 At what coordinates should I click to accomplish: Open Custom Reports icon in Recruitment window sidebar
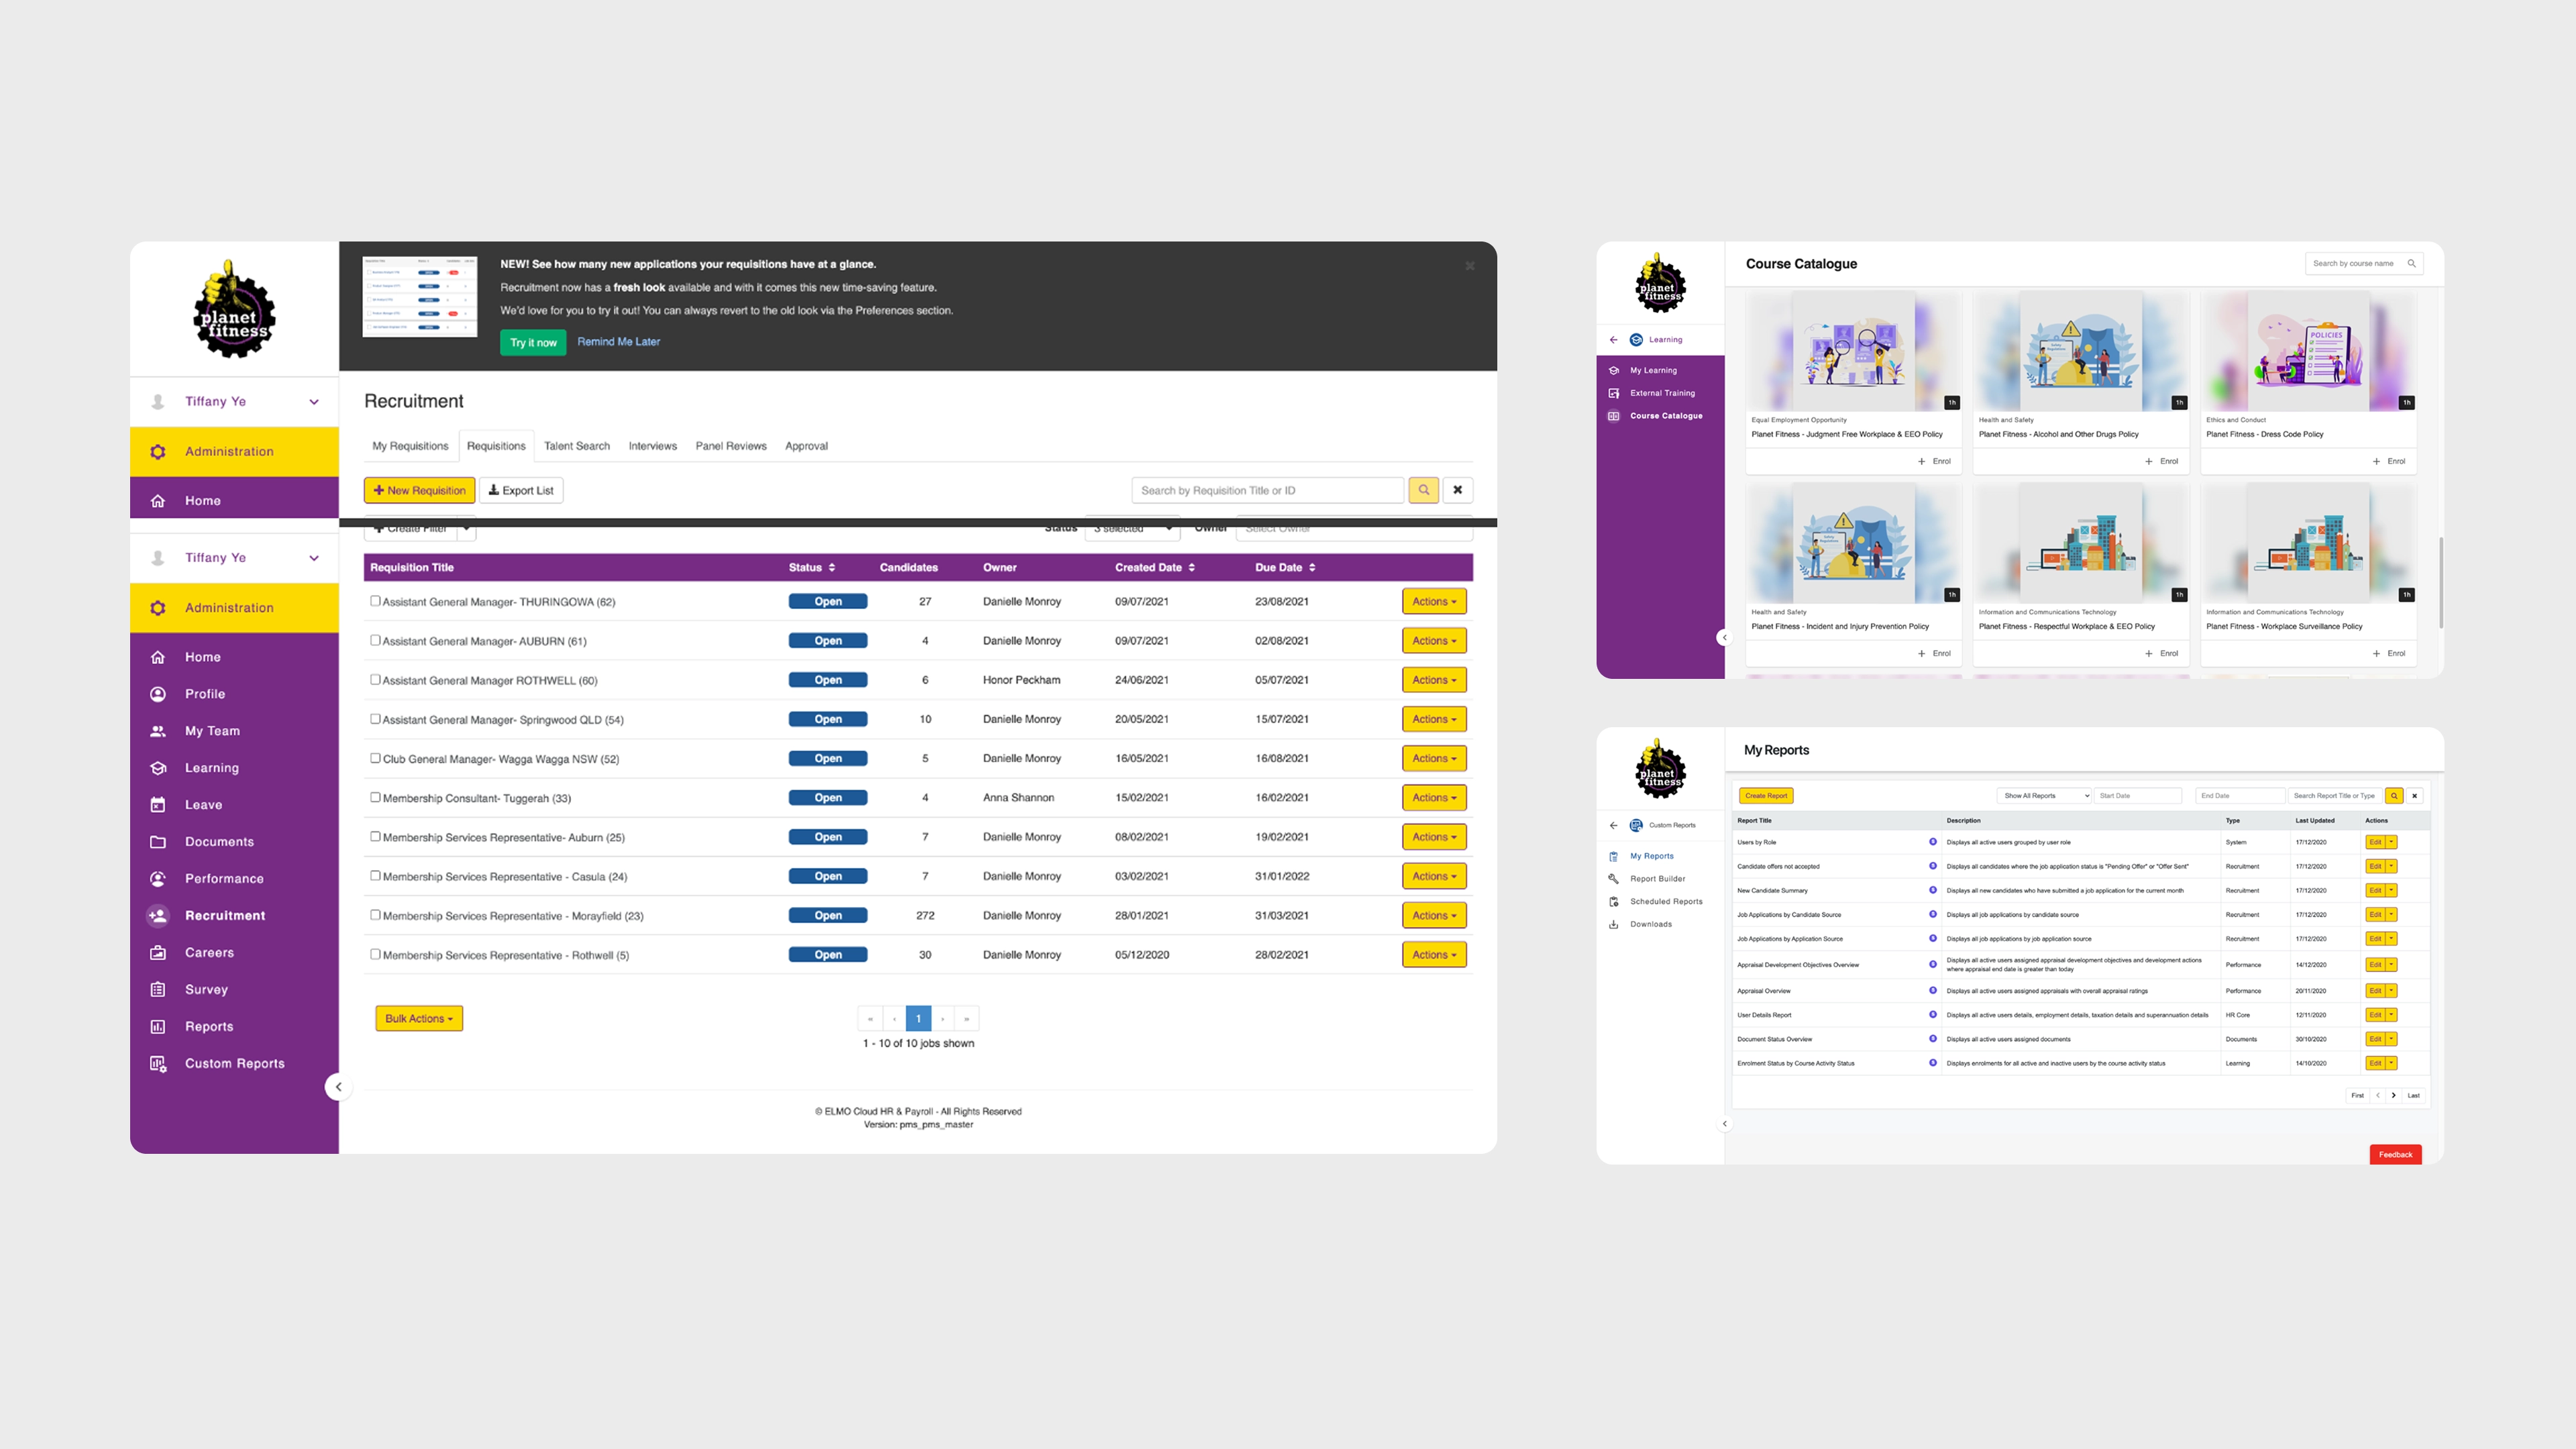[x=158, y=1064]
